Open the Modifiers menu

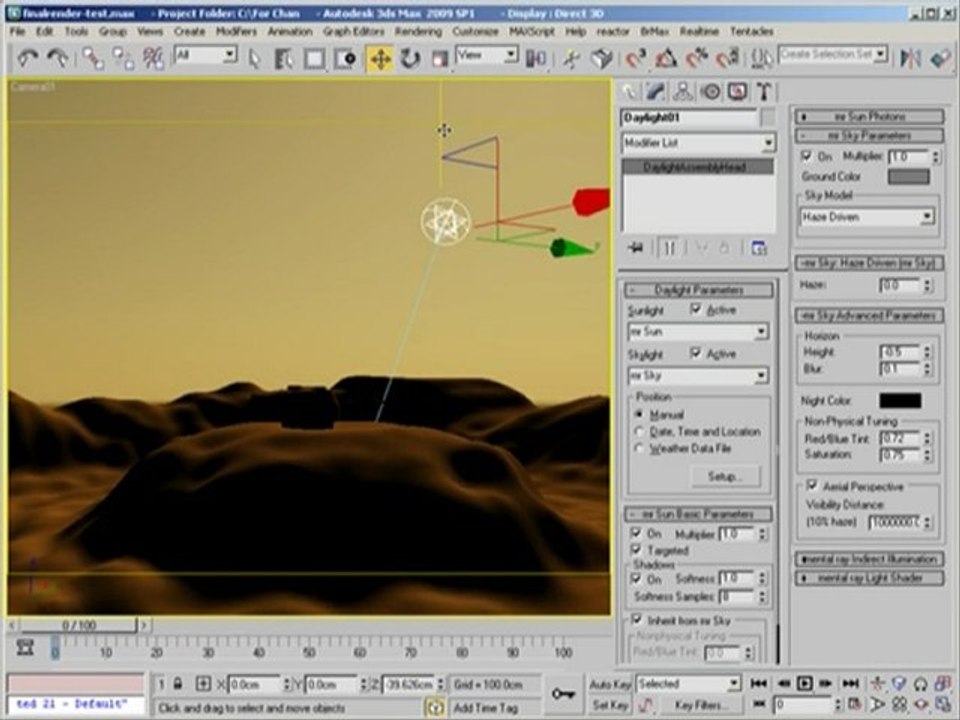[x=236, y=31]
